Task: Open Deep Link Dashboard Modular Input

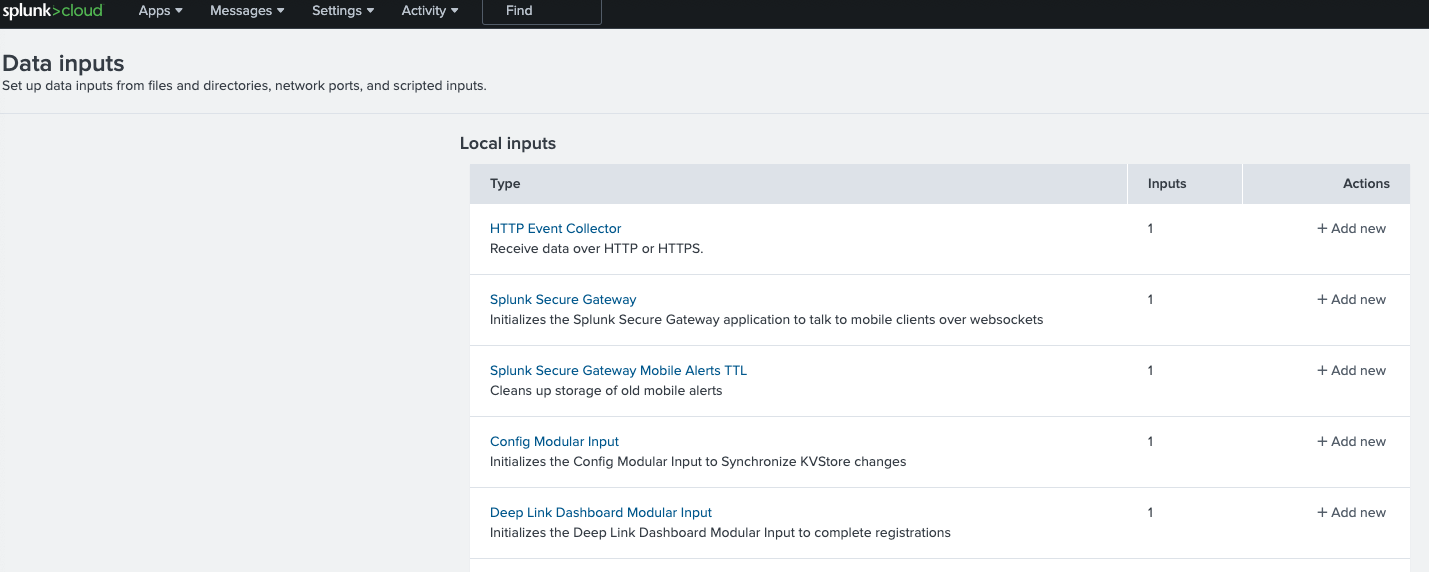Action: [601, 513]
